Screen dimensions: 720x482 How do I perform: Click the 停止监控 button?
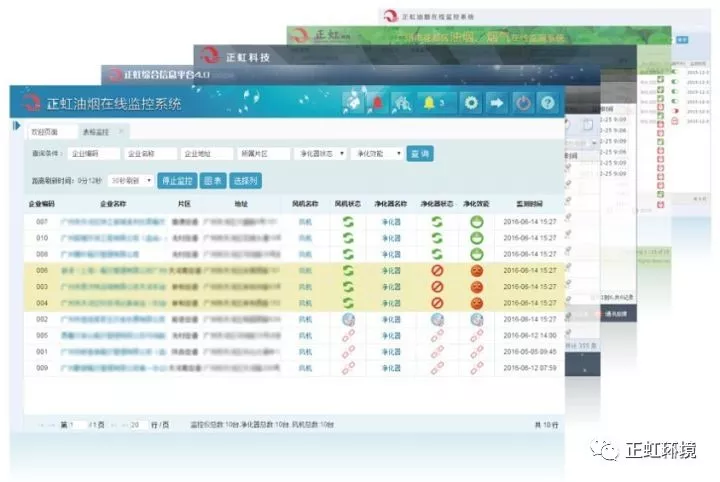[x=177, y=181]
